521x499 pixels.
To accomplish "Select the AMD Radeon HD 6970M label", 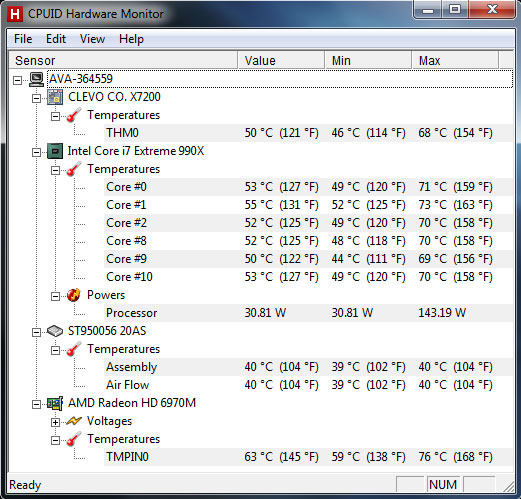I will [x=132, y=403].
